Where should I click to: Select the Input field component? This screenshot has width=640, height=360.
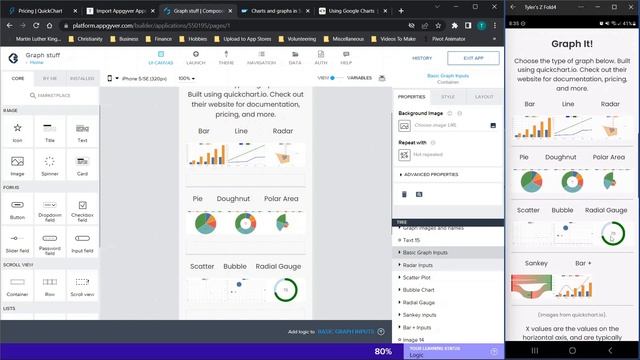(82, 243)
